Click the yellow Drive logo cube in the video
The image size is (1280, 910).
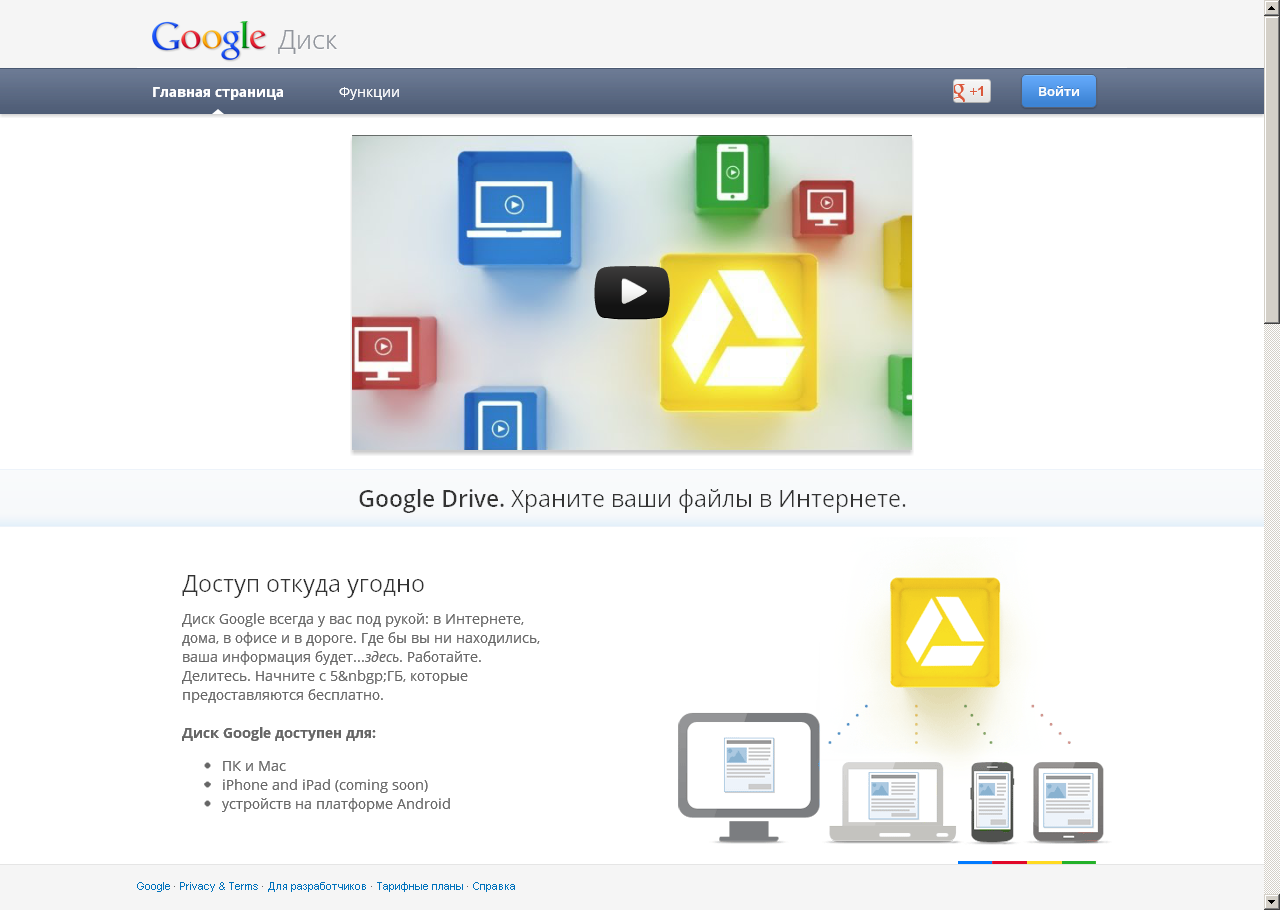[738, 332]
